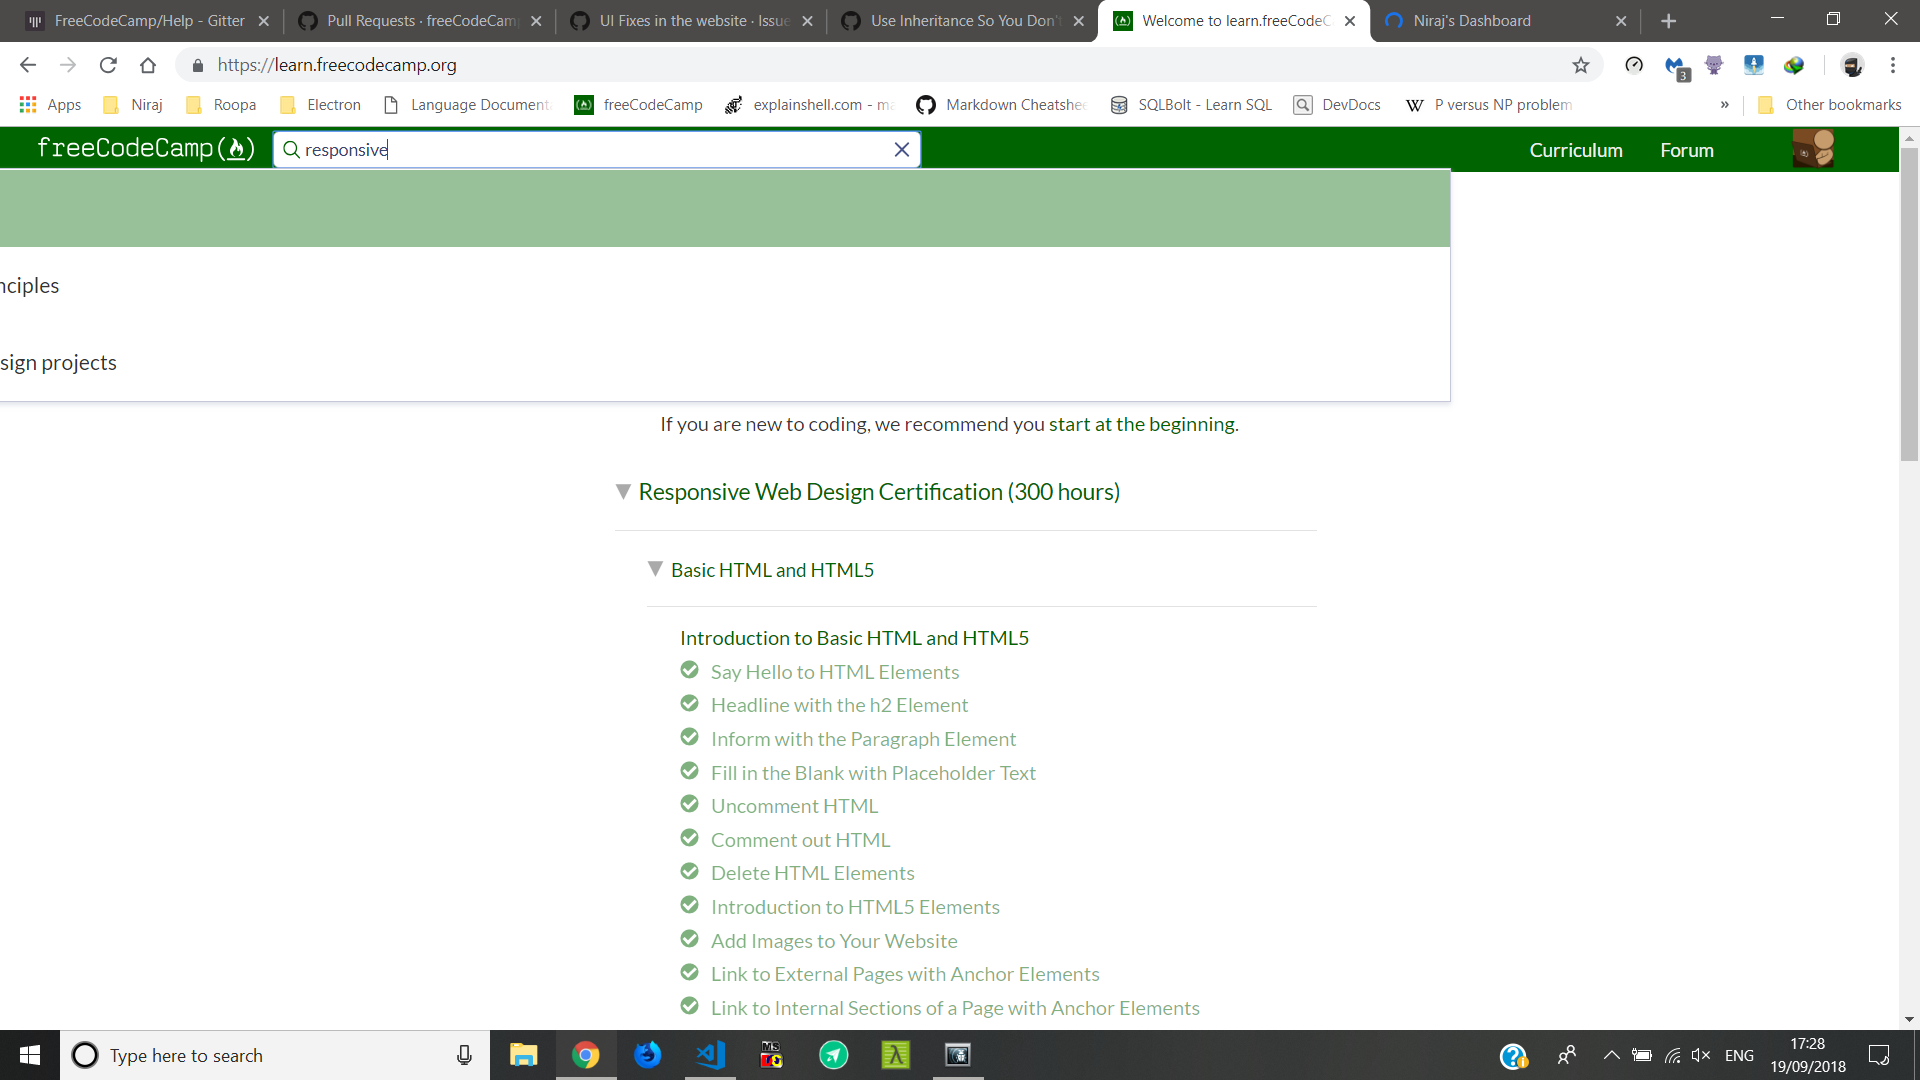
Task: Open Headline with the h2 Element lesson
Action: coord(839,705)
